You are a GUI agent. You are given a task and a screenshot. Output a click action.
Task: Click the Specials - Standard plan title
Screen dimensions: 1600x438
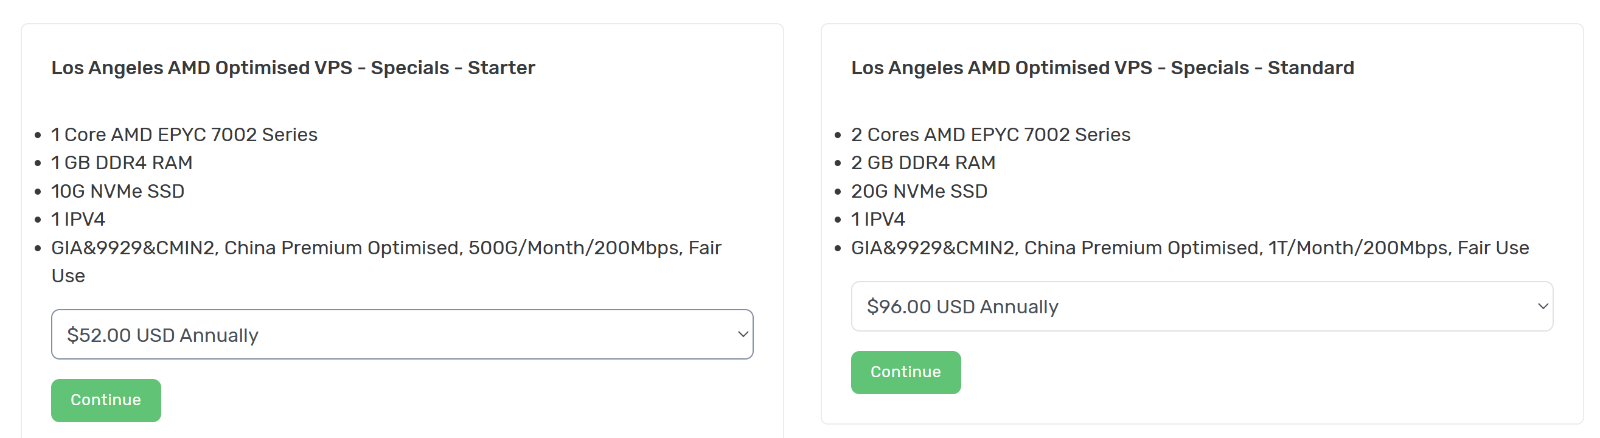(1103, 68)
